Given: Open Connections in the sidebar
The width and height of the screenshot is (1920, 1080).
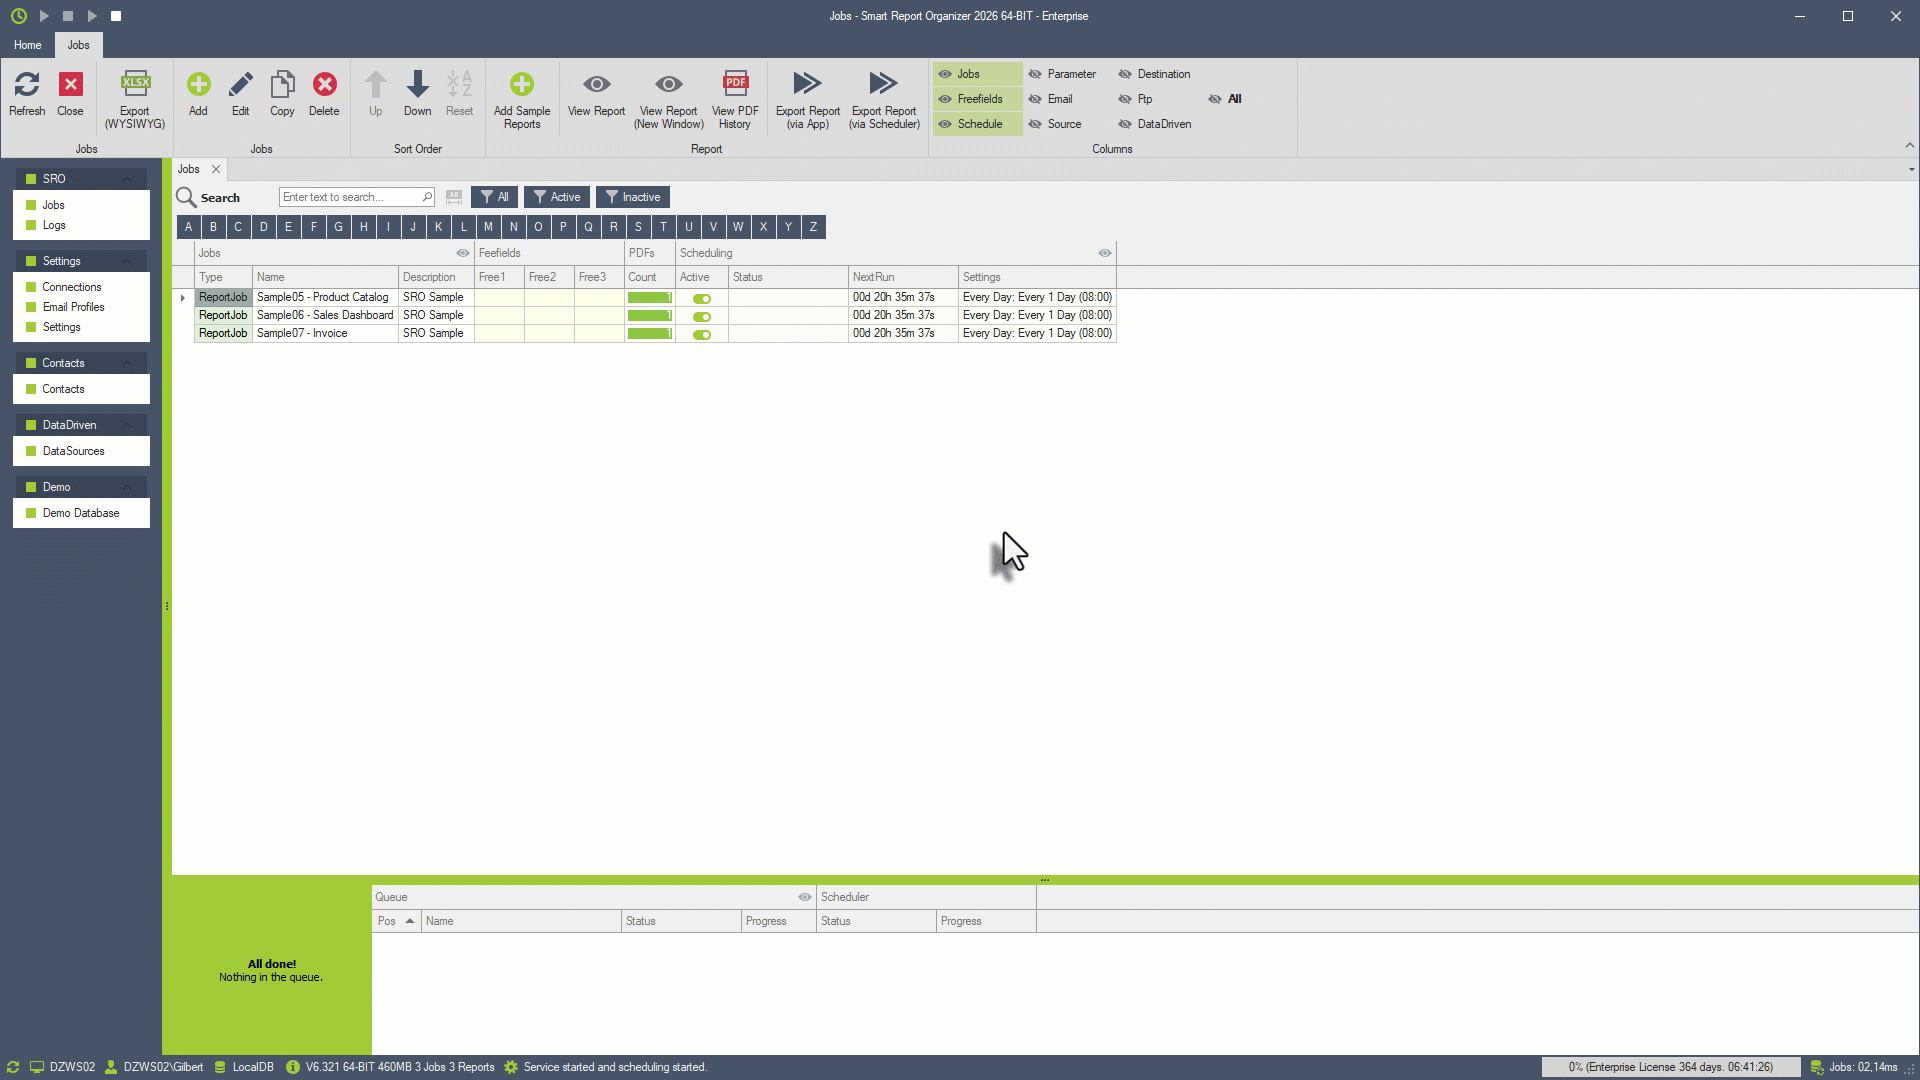Looking at the screenshot, I should click(72, 287).
